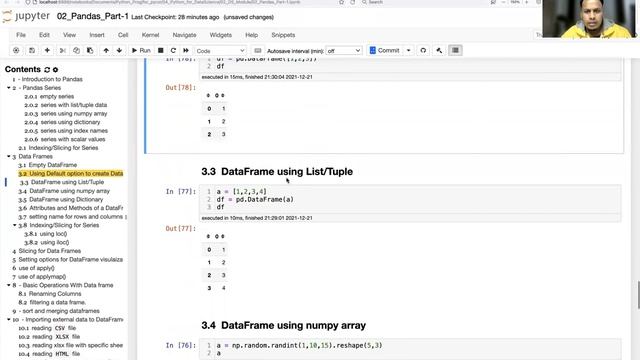
Task: Open the Commit dropdown arrow
Action: (409, 51)
